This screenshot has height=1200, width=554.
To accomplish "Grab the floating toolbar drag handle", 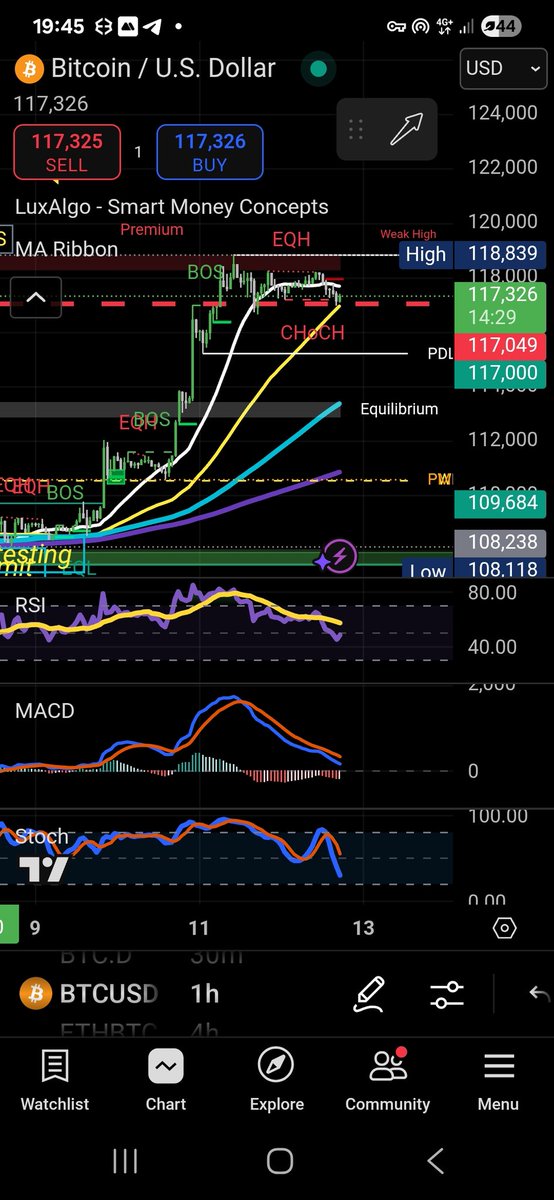I will 355,129.
